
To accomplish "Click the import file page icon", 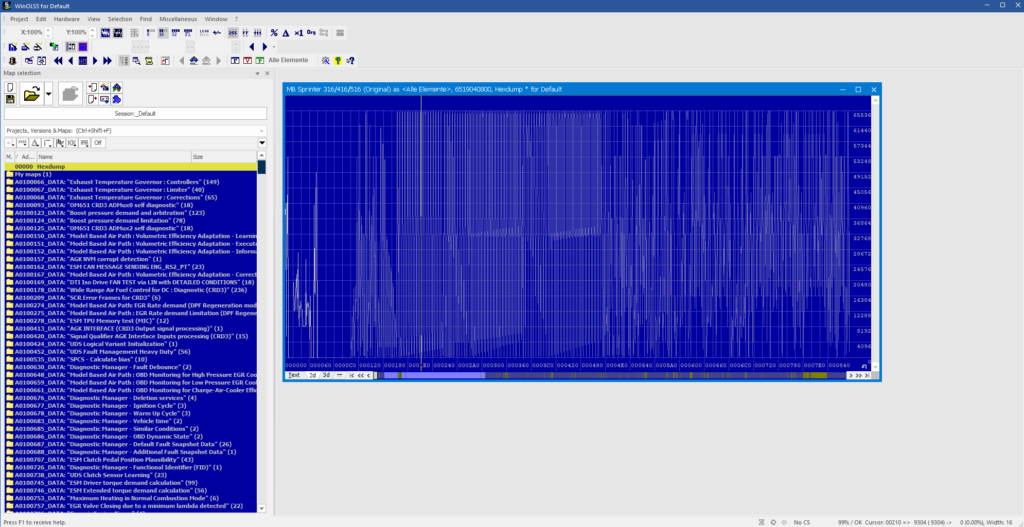I will click(x=92, y=87).
